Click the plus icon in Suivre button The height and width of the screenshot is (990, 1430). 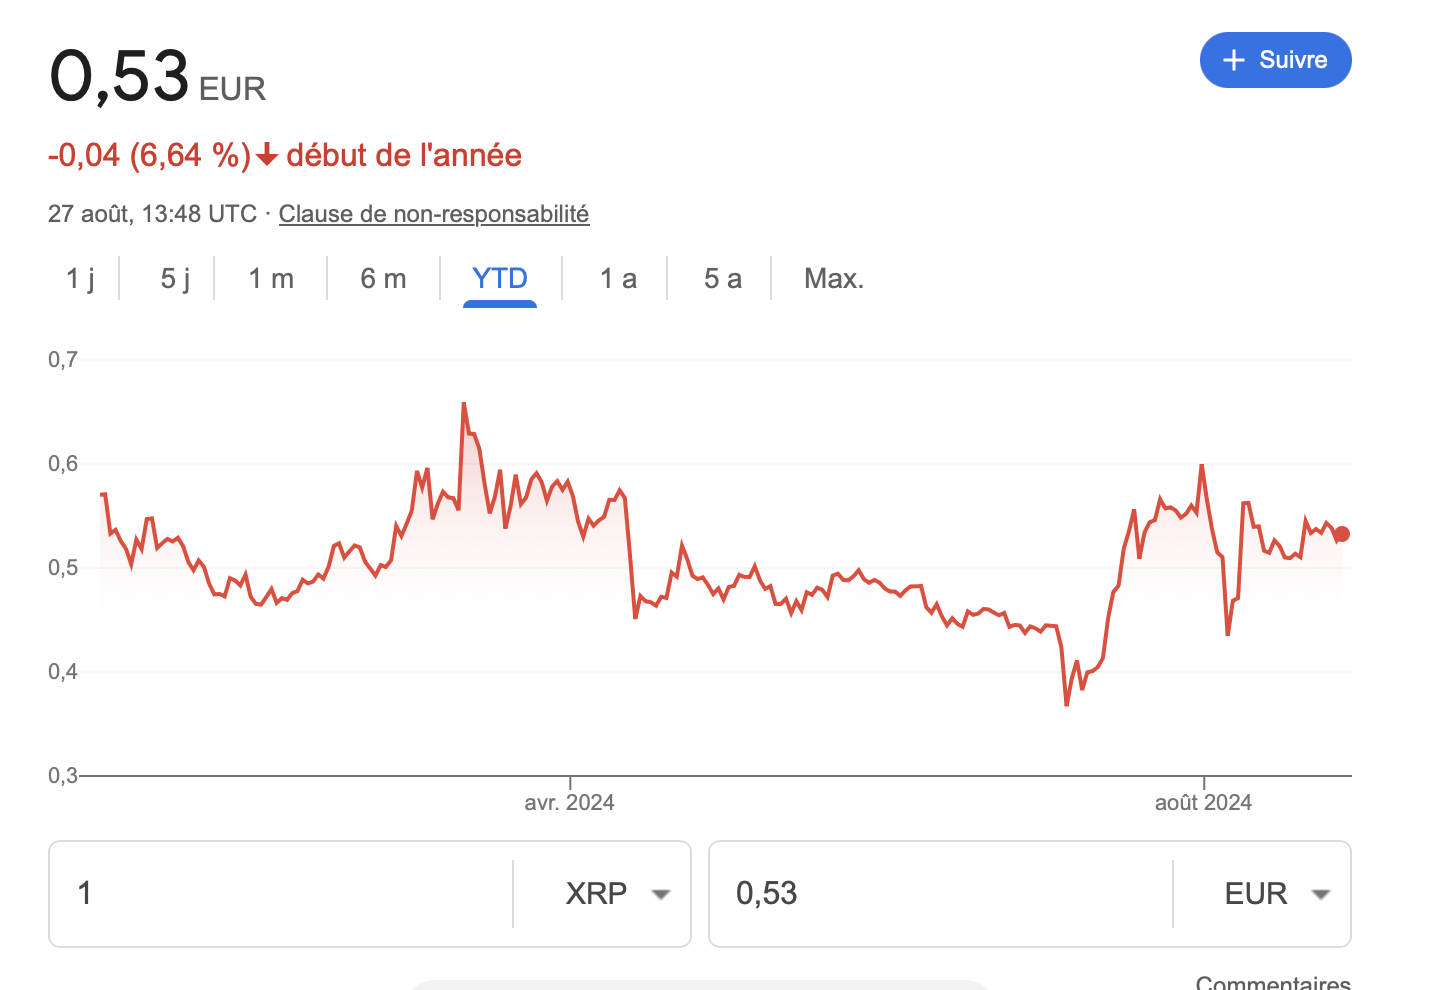click(1234, 60)
